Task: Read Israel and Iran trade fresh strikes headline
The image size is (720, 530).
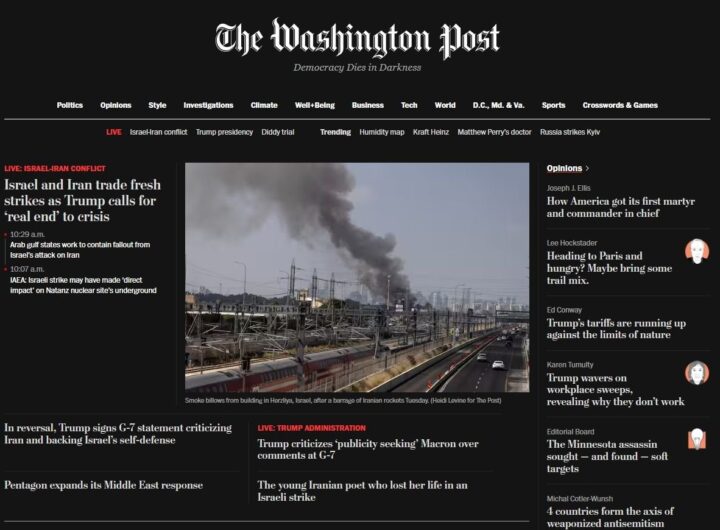Action: click(83, 201)
